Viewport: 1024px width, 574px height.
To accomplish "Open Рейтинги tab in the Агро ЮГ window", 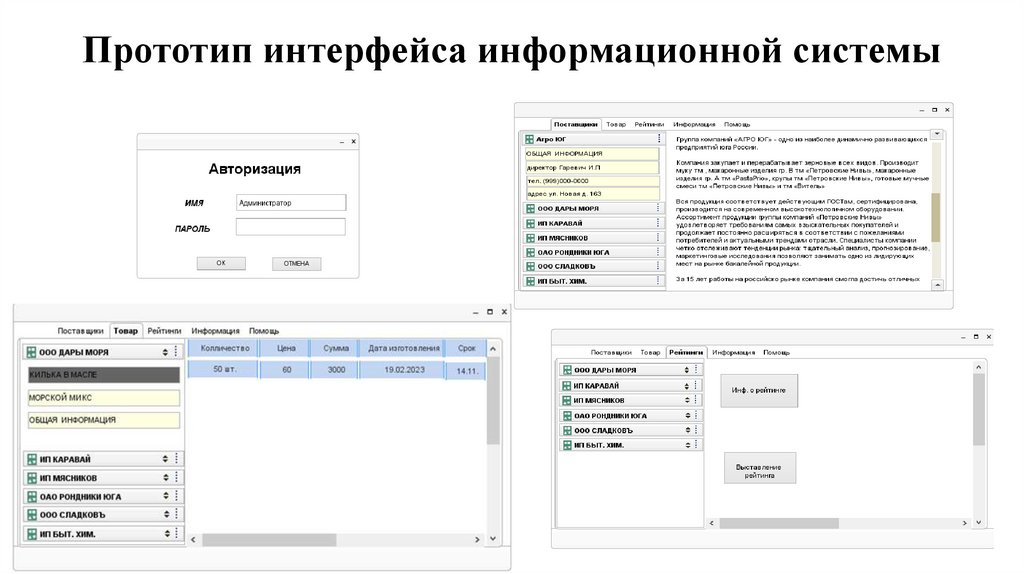I will pos(649,124).
